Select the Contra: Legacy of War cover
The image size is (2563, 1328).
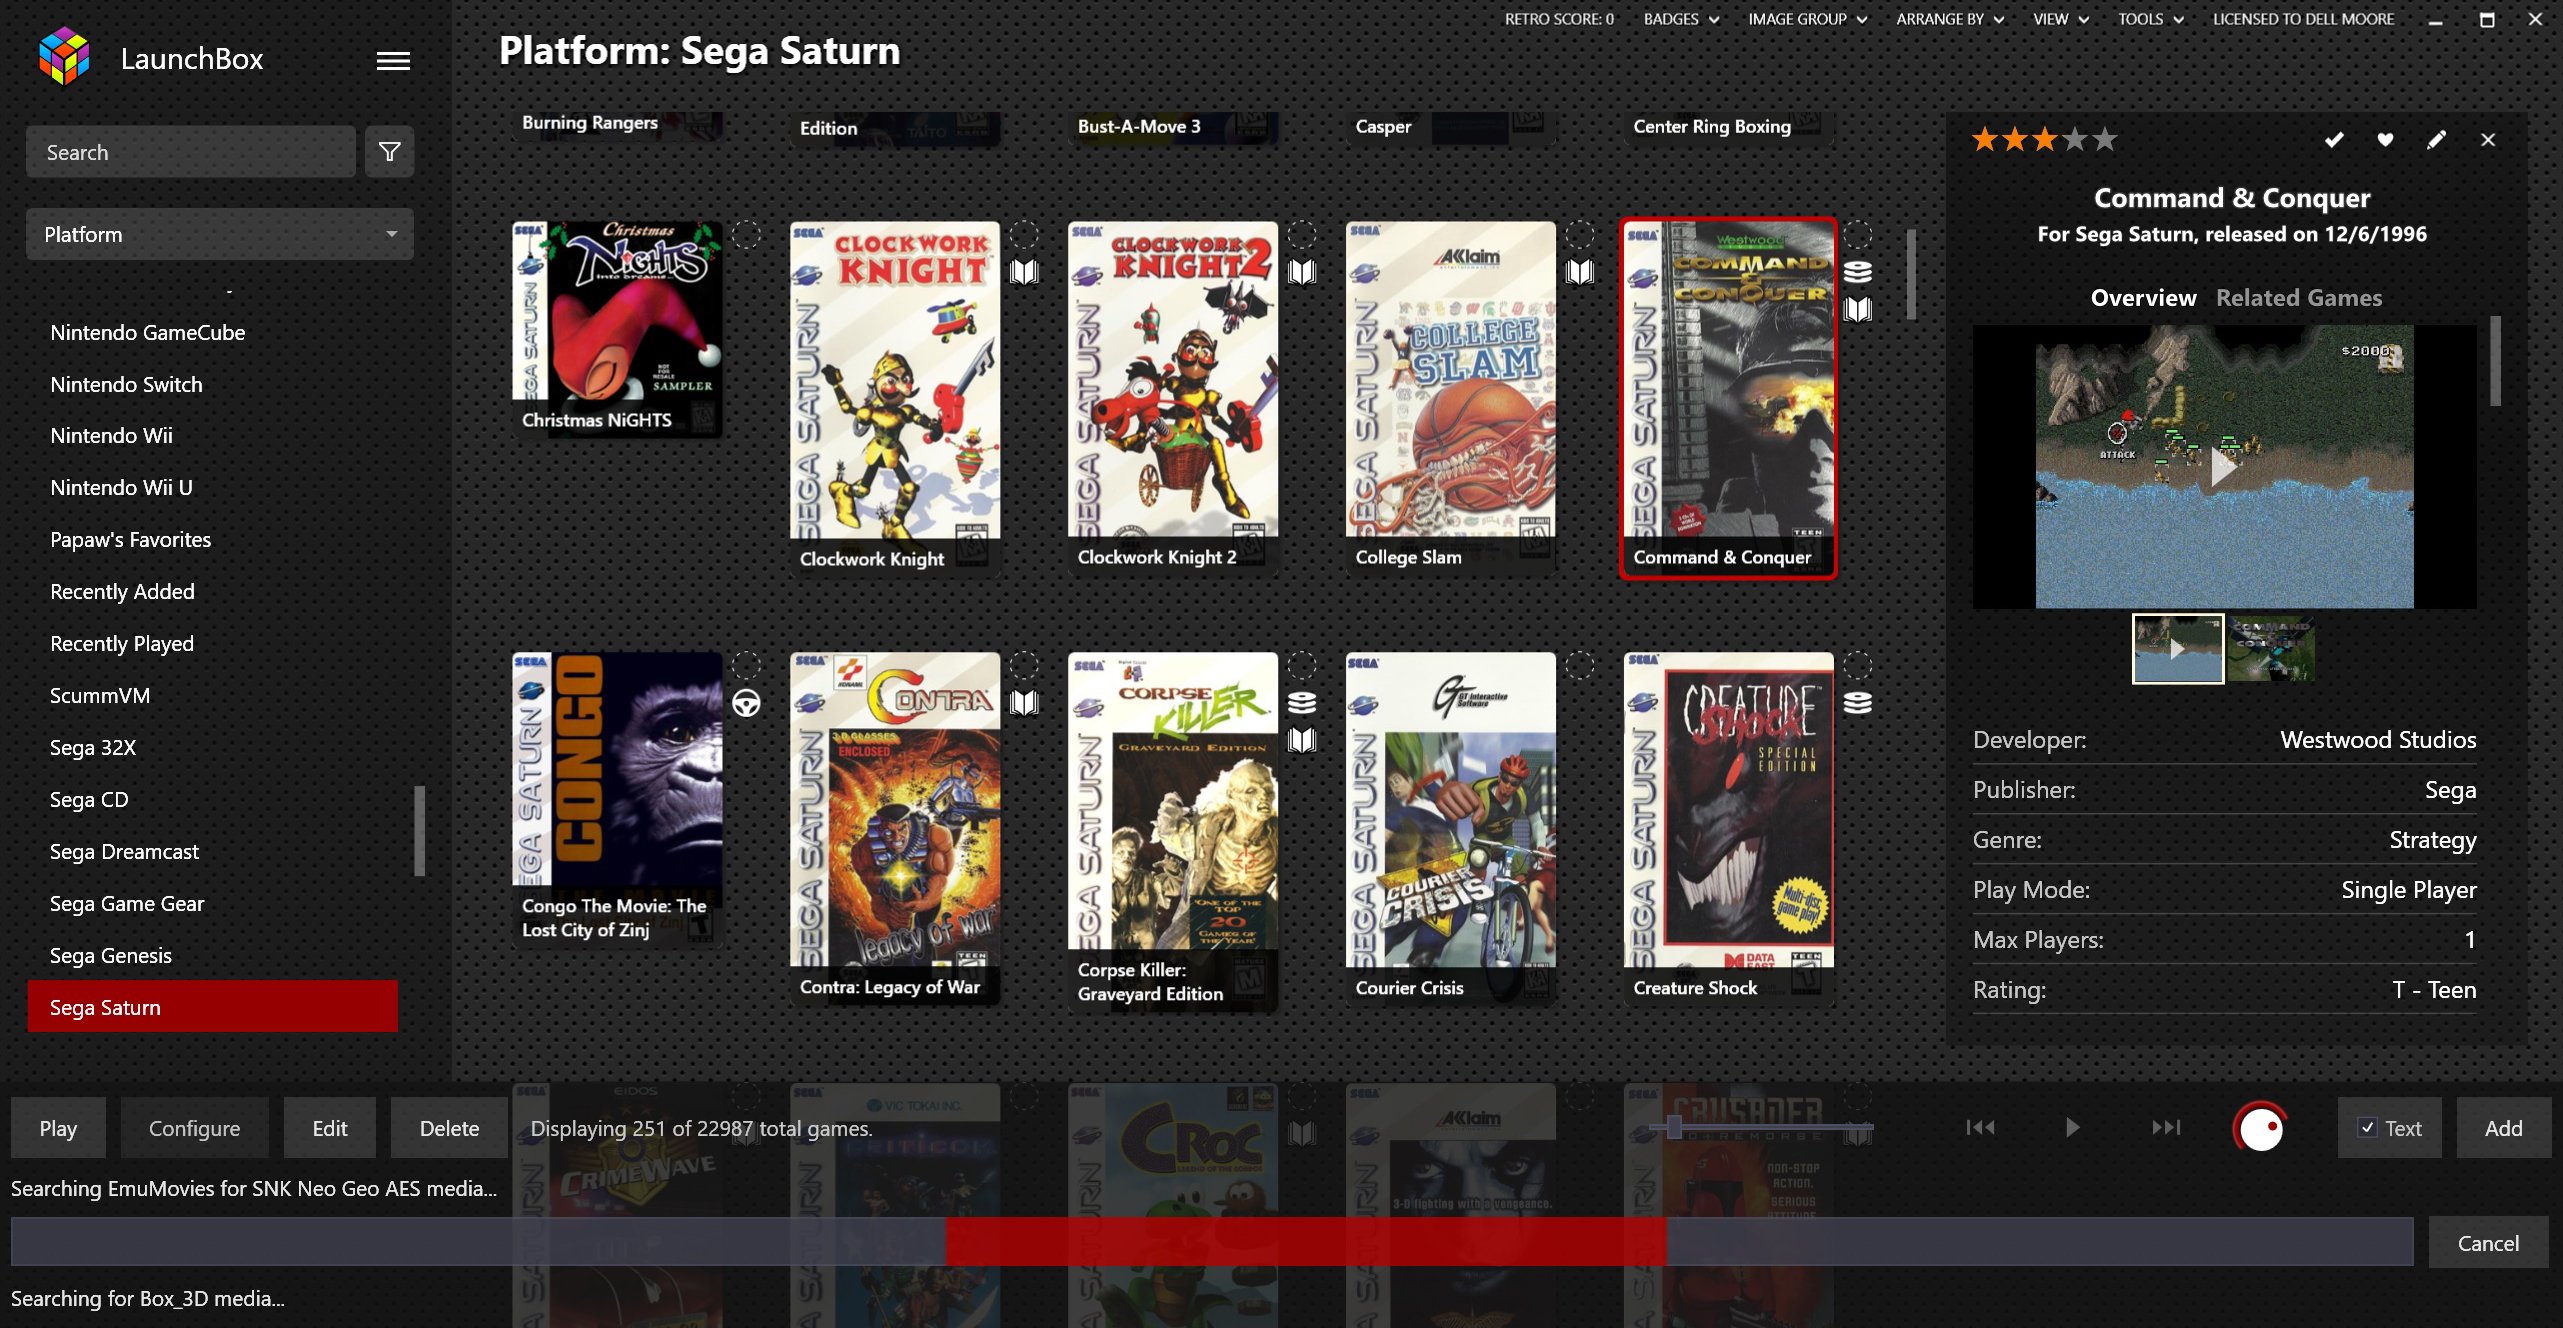click(x=895, y=827)
